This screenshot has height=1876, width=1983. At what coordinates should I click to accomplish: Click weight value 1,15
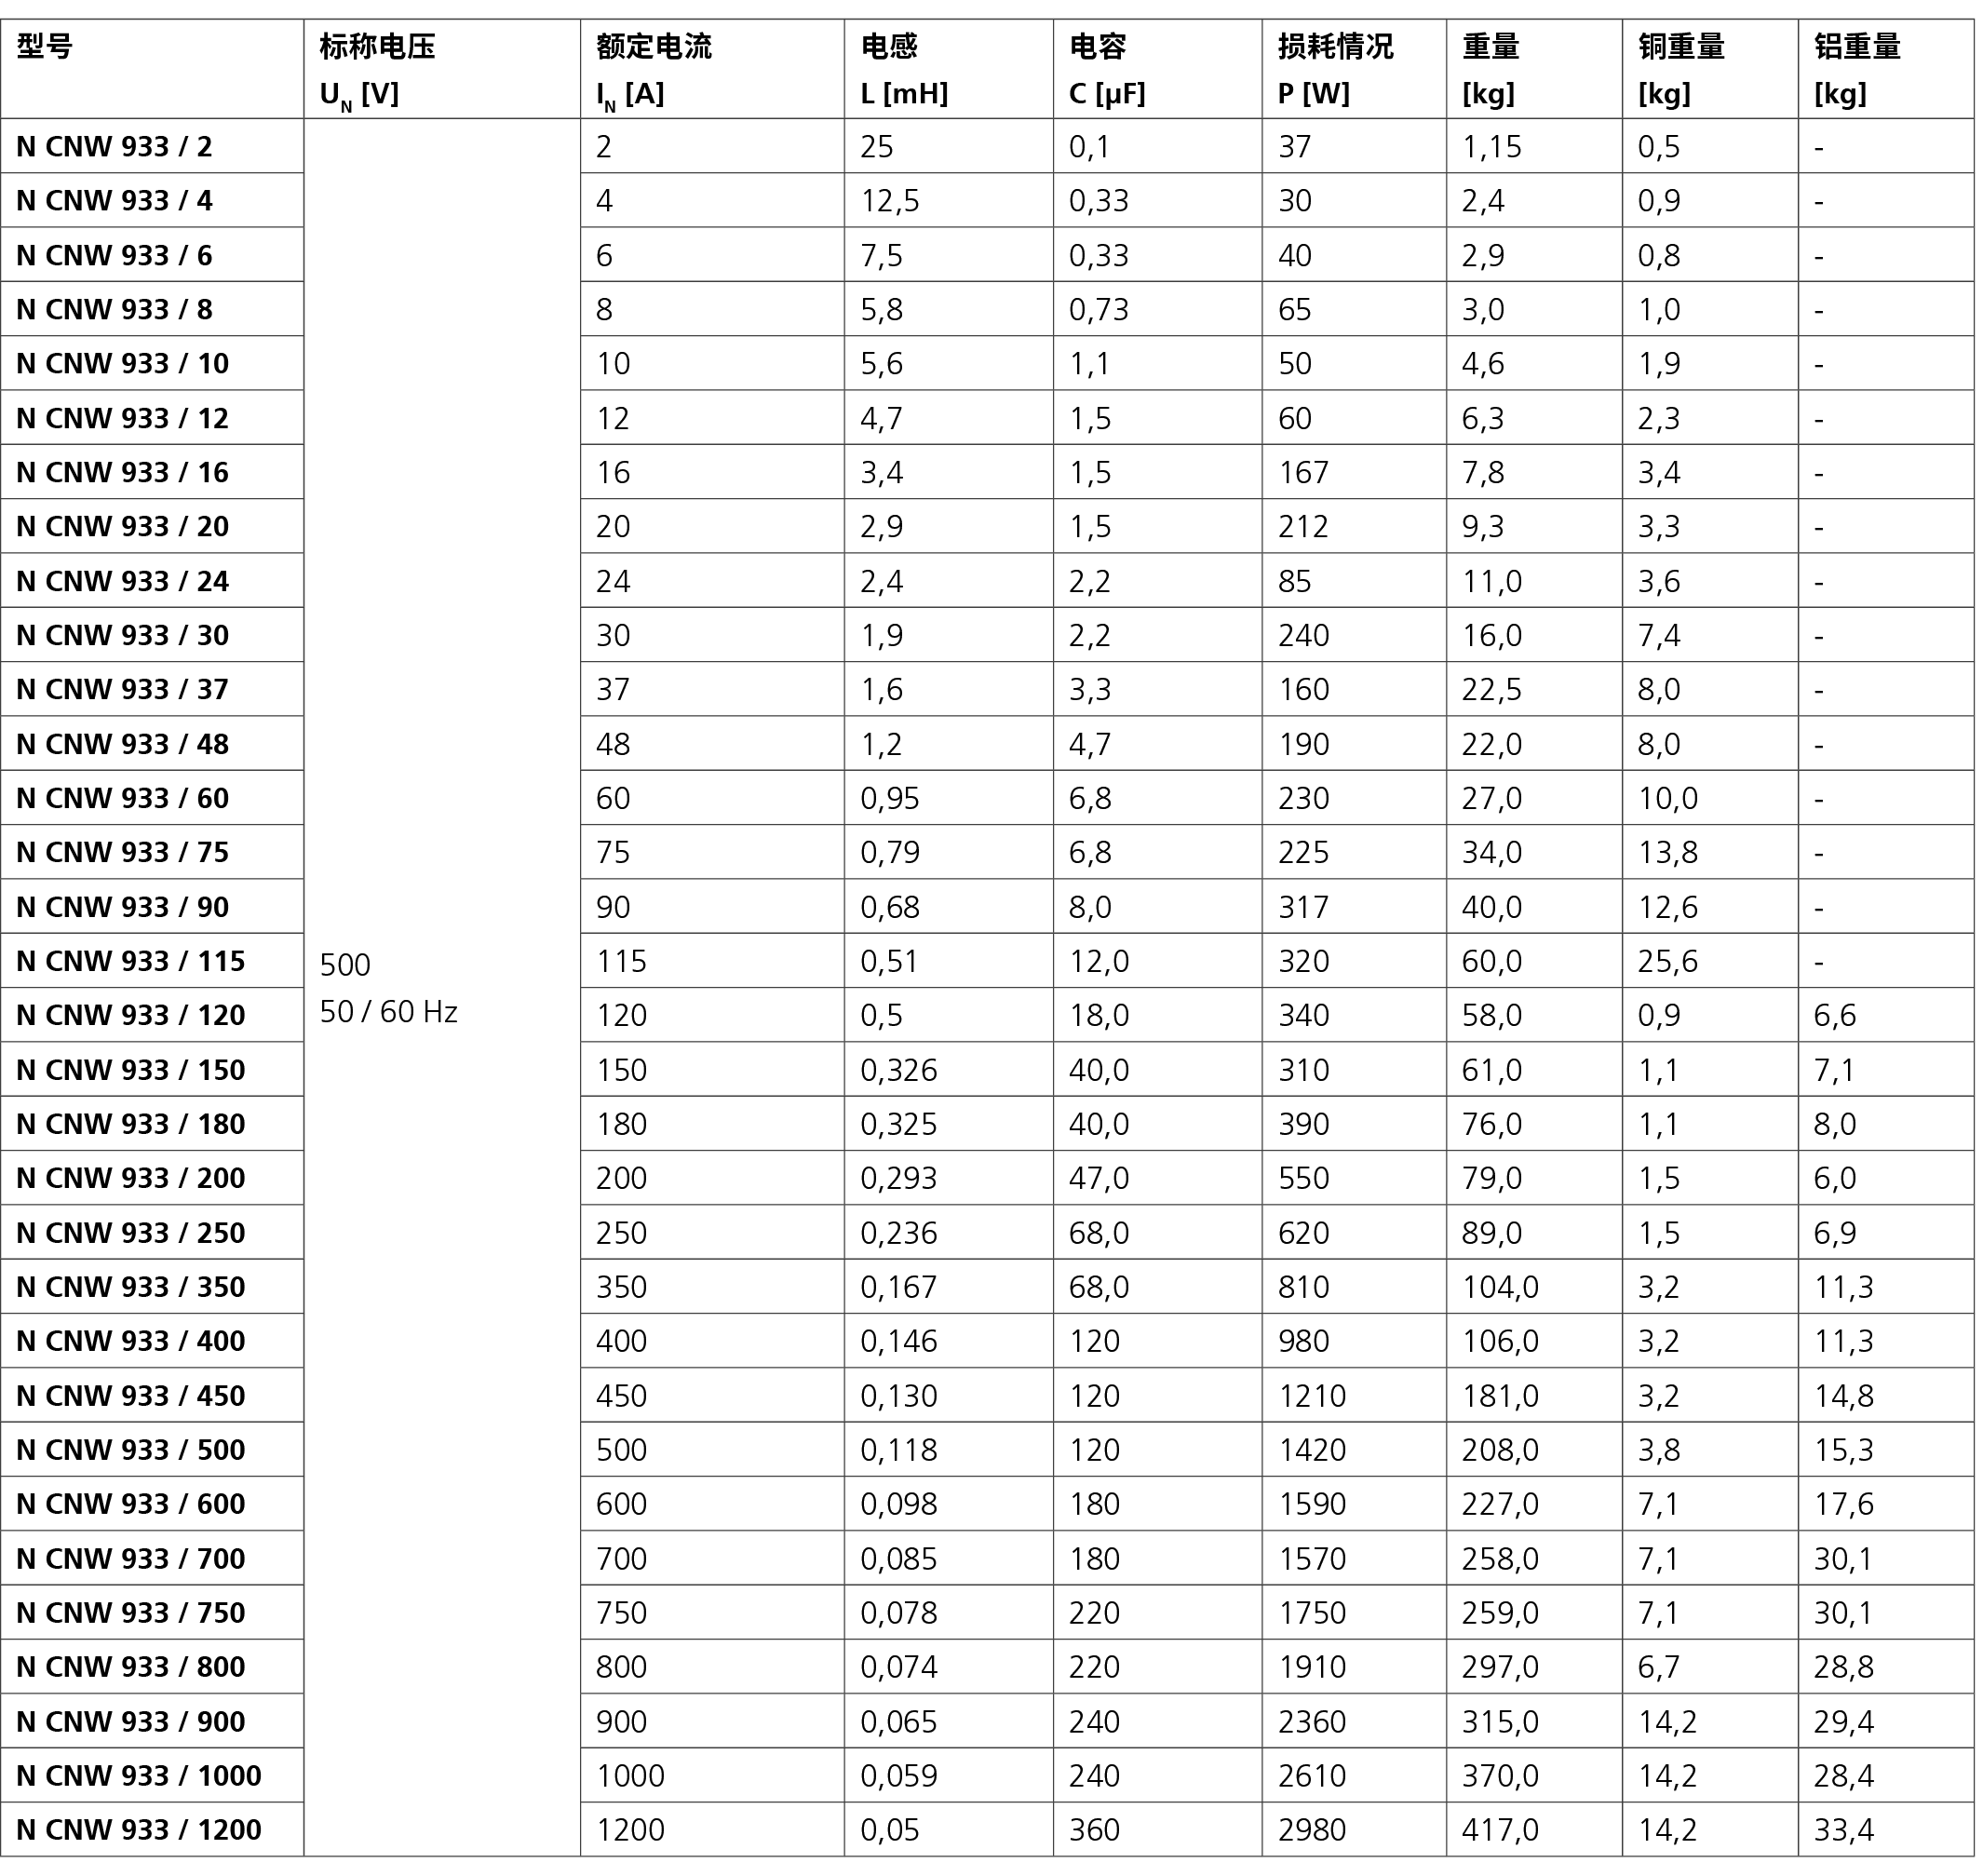coord(1491,147)
